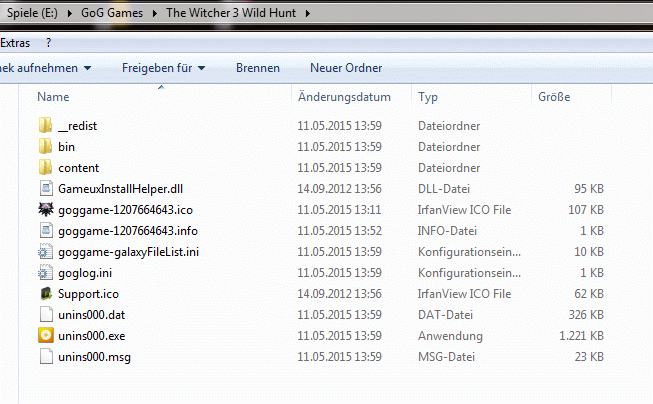Click the 'DAT-Datei' type cell
This screenshot has width=653, height=404.
tap(445, 315)
